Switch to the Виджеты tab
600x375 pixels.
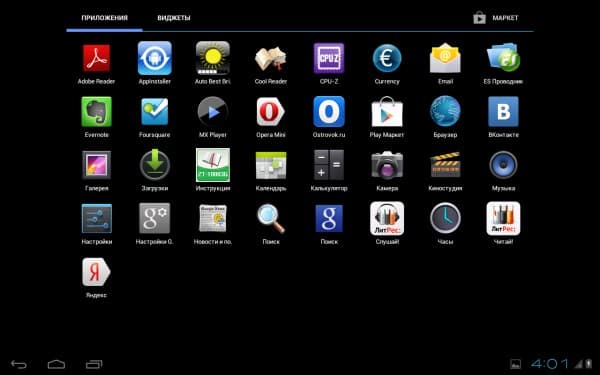pyautogui.click(x=174, y=18)
